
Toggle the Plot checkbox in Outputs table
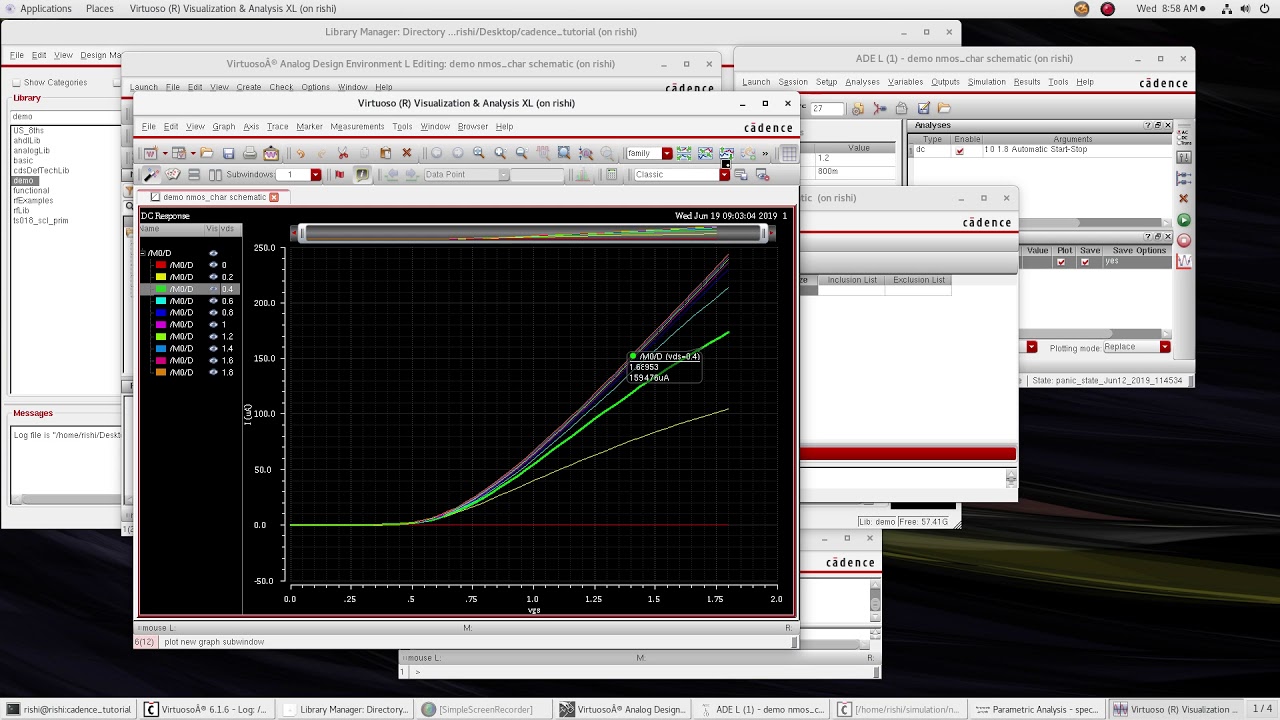[1061, 262]
